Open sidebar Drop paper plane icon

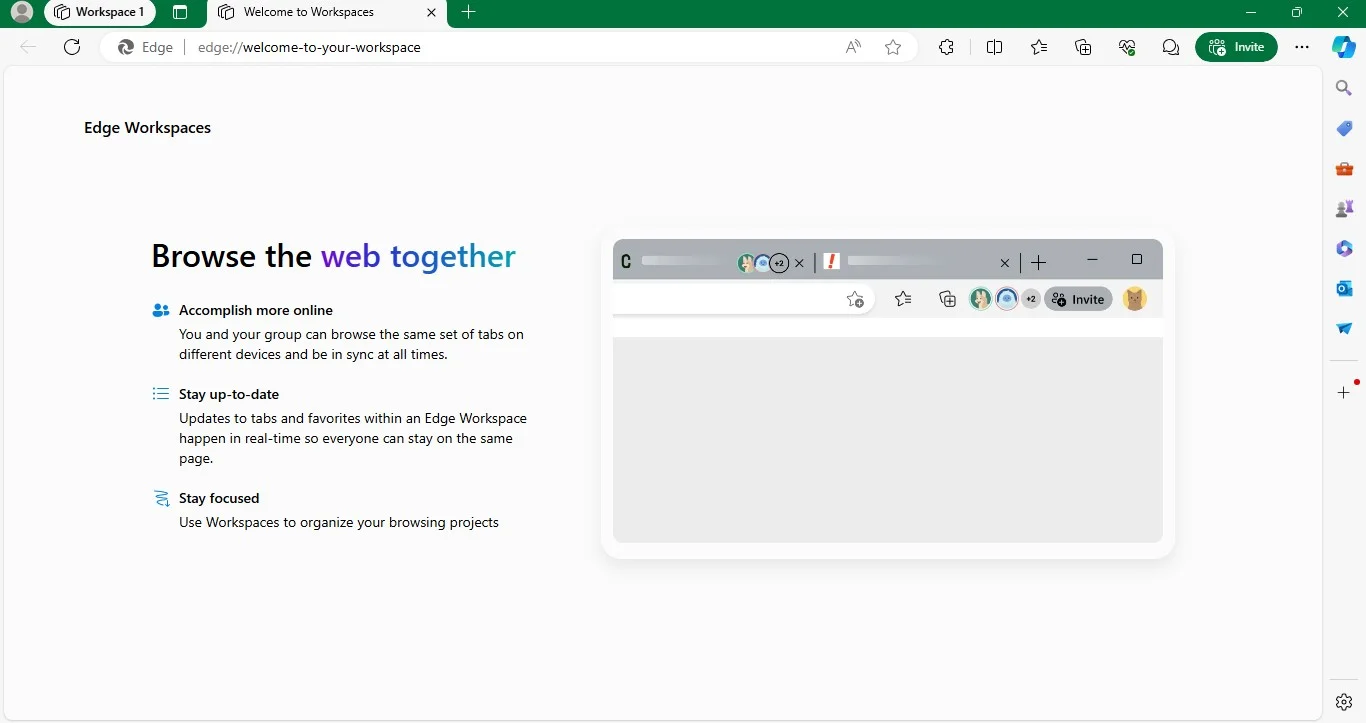1344,328
